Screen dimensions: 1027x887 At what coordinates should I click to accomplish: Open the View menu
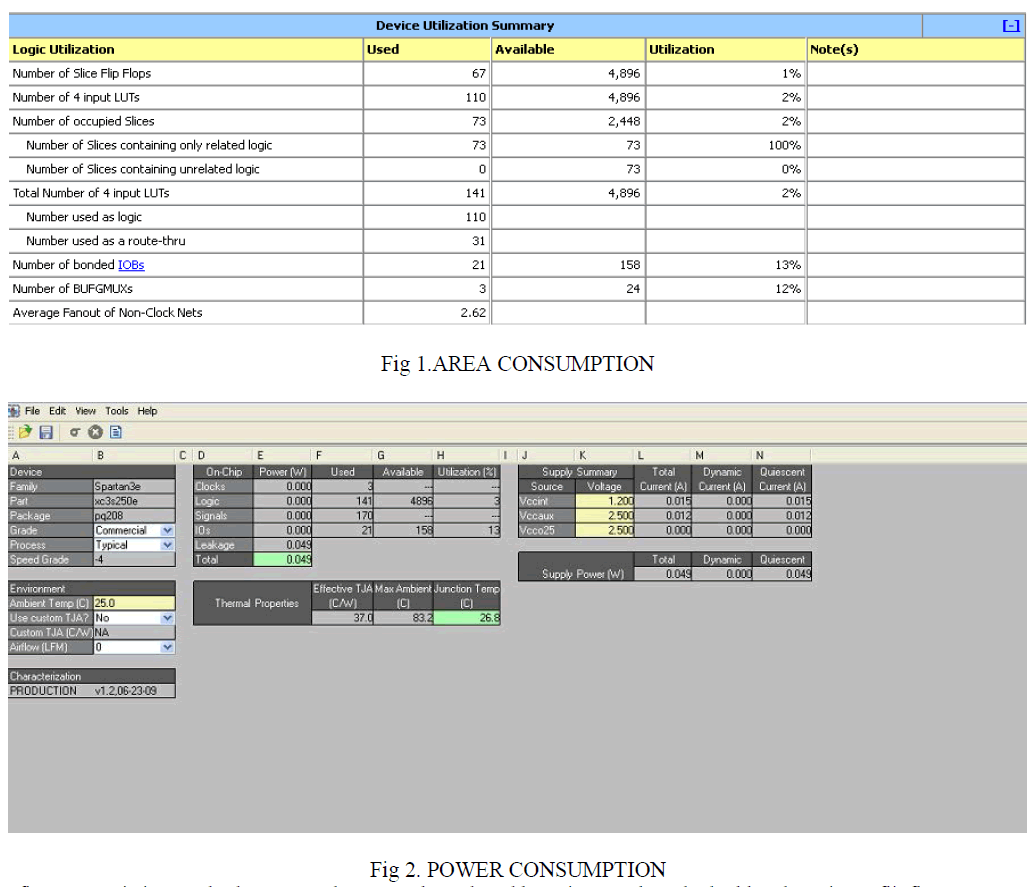click(86, 411)
